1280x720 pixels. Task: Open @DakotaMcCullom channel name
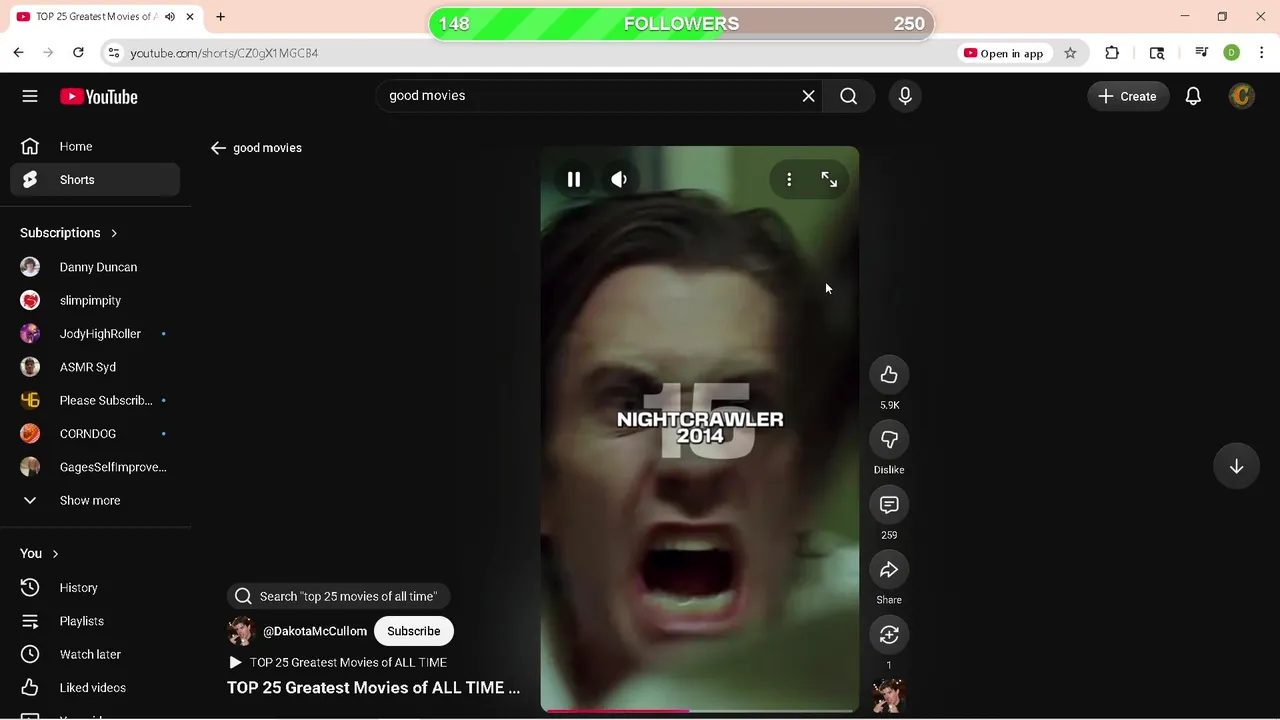coord(315,631)
